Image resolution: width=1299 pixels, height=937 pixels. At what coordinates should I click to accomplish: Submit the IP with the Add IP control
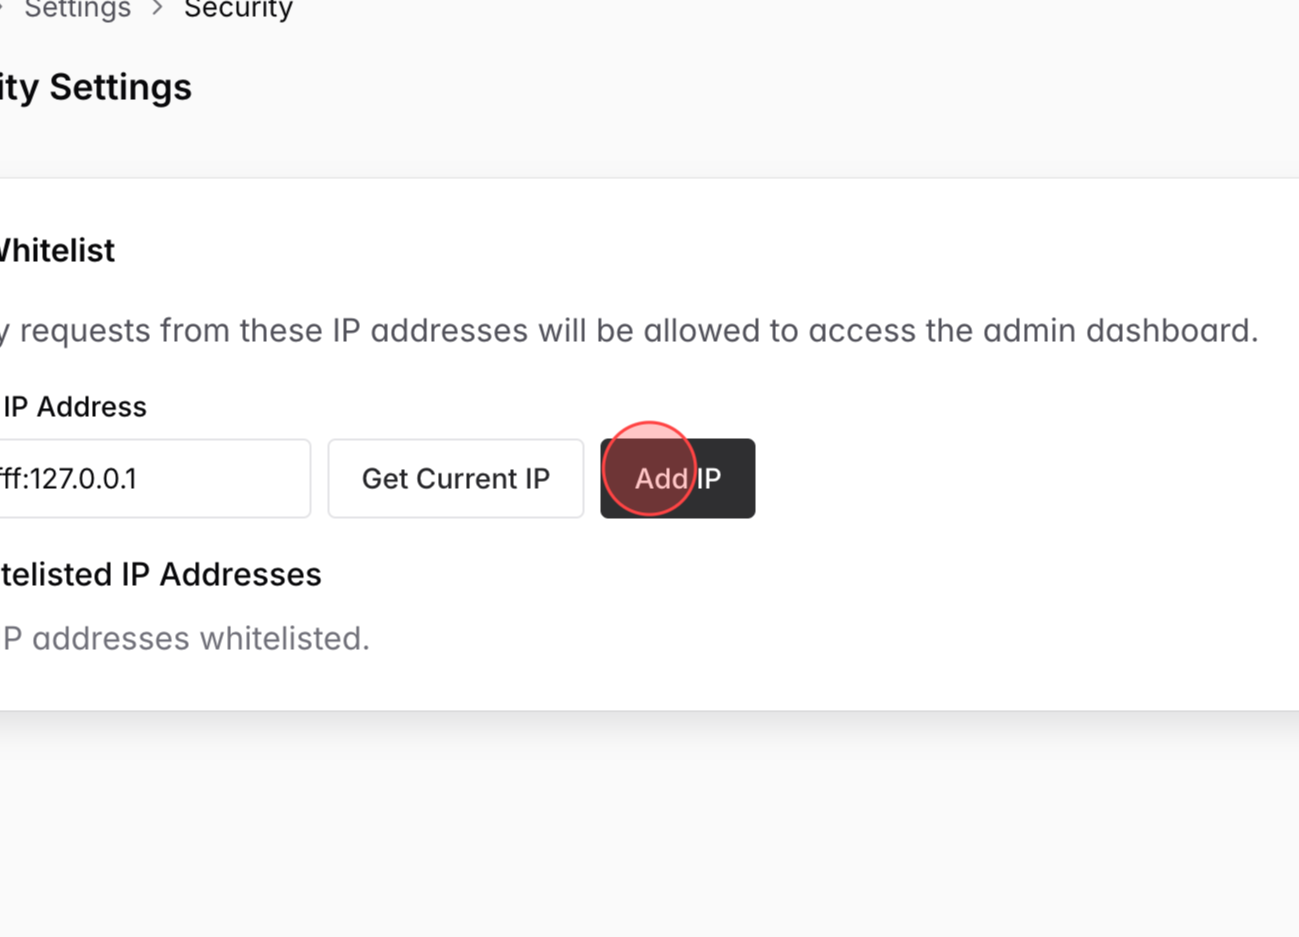click(x=677, y=478)
